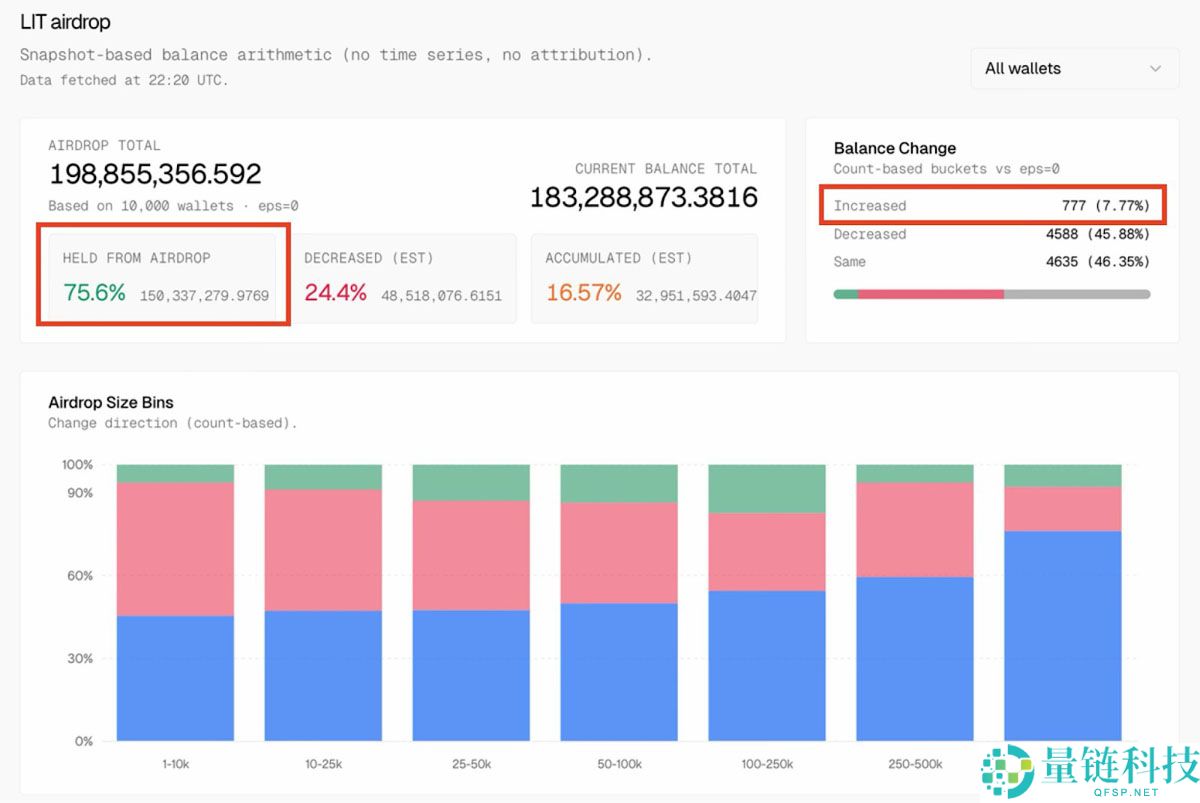Click the LIT airdrop page title
Image resolution: width=1200 pixels, height=803 pixels.
click(65, 22)
